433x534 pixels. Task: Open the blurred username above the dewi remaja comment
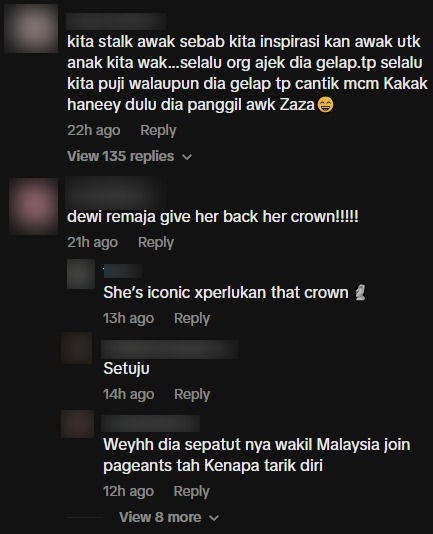click(x=115, y=193)
